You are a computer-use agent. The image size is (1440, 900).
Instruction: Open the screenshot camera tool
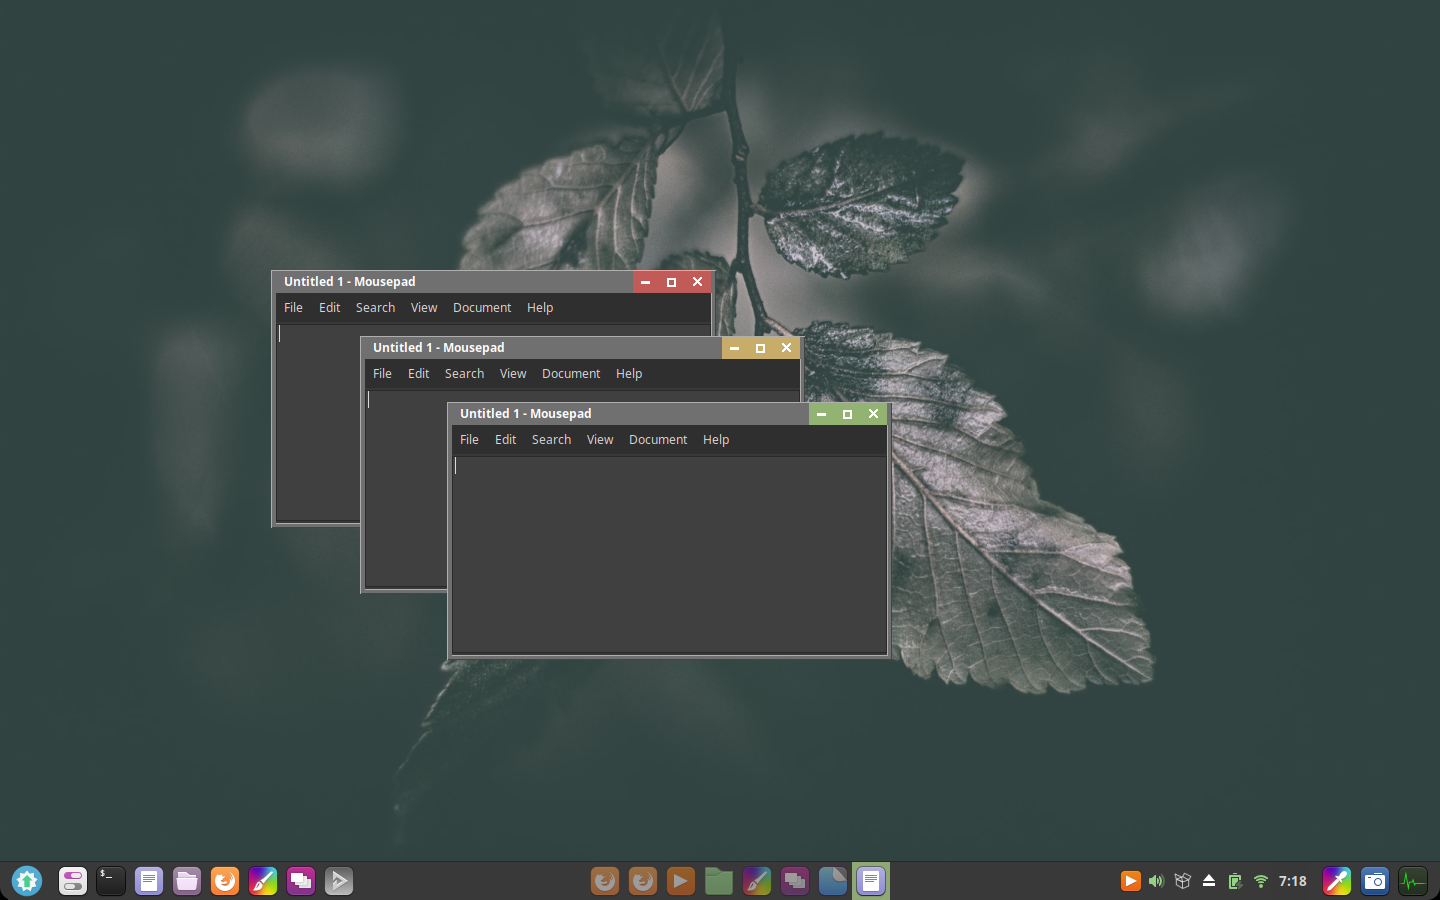pos(1375,881)
